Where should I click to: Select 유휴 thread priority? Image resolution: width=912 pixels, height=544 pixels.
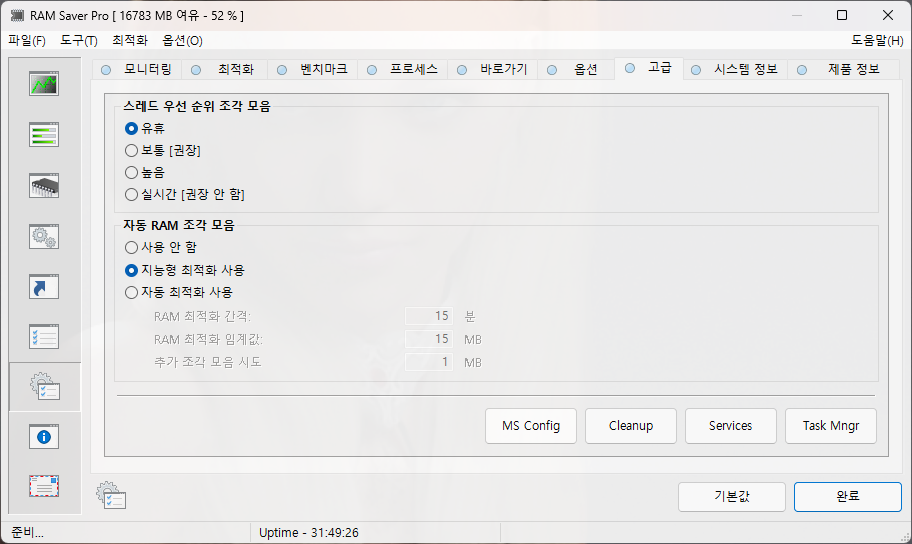click(x=145, y=129)
